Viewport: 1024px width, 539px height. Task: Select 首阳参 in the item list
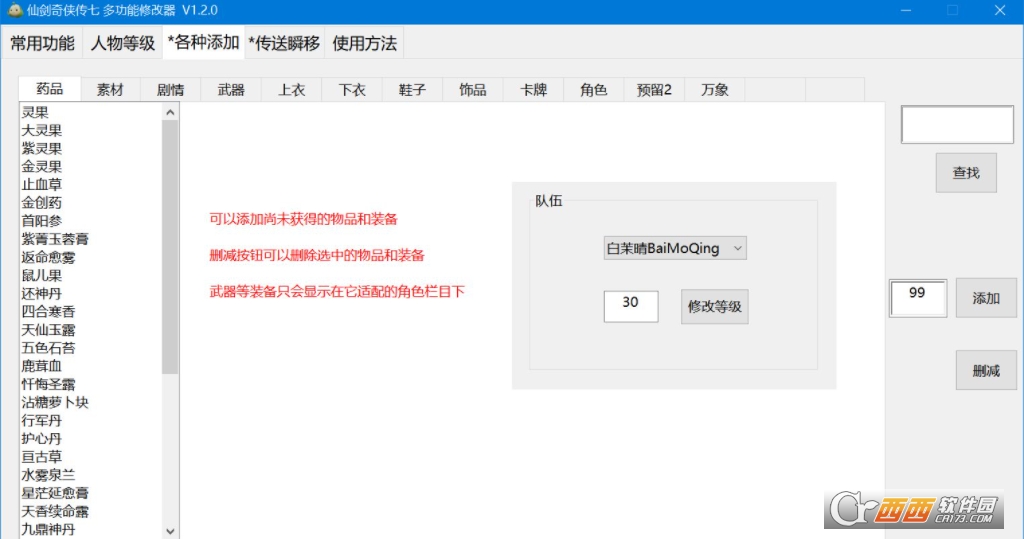[x=42, y=221]
